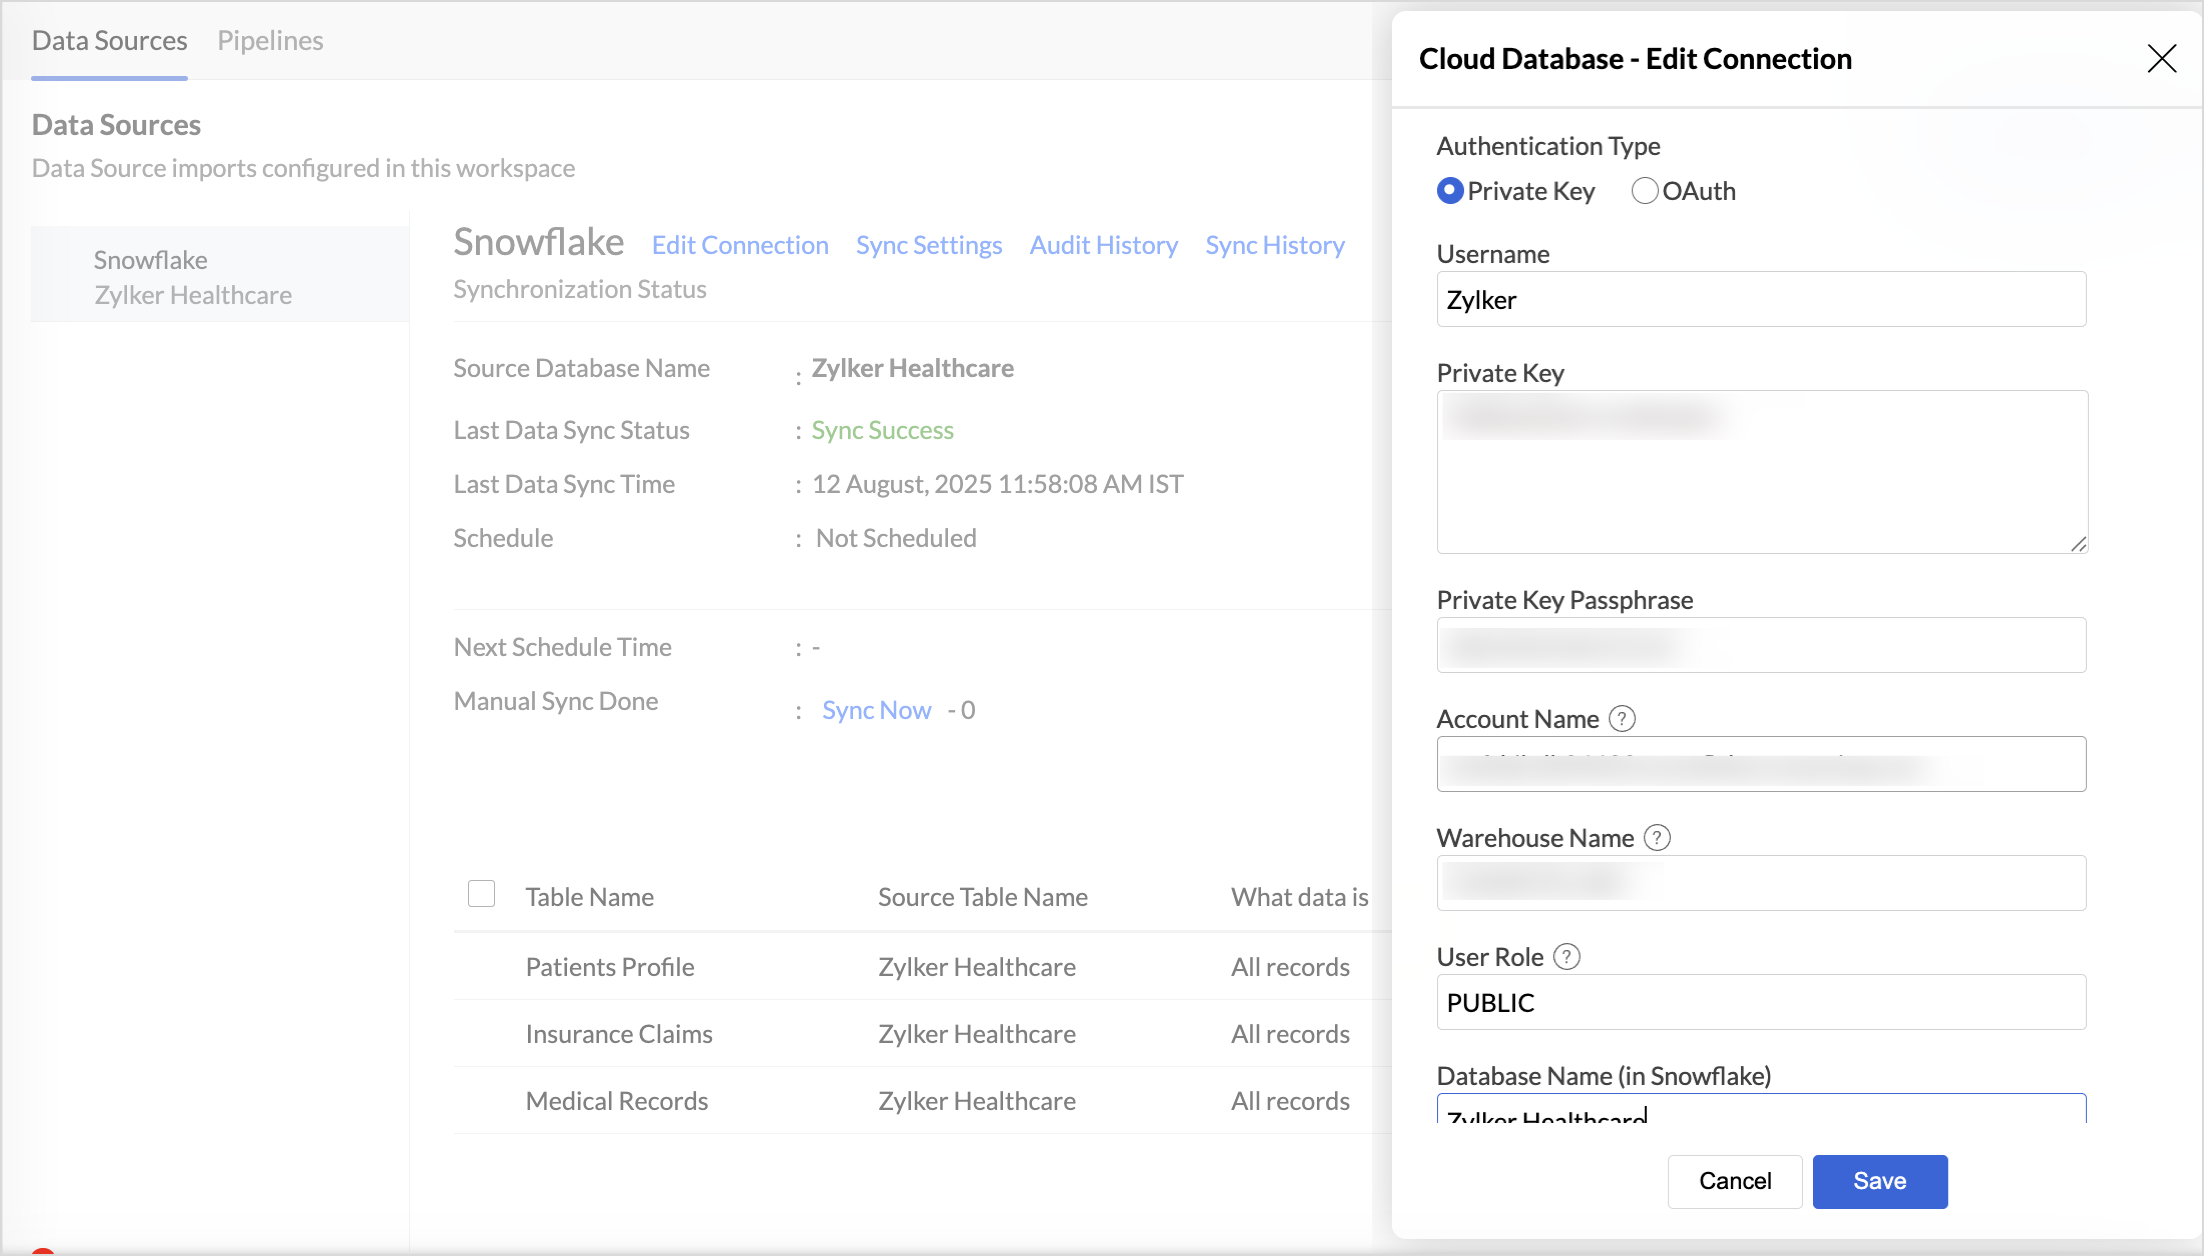This screenshot has width=2204, height=1256.
Task: Open Warehouse Name help icon
Action: (1657, 838)
